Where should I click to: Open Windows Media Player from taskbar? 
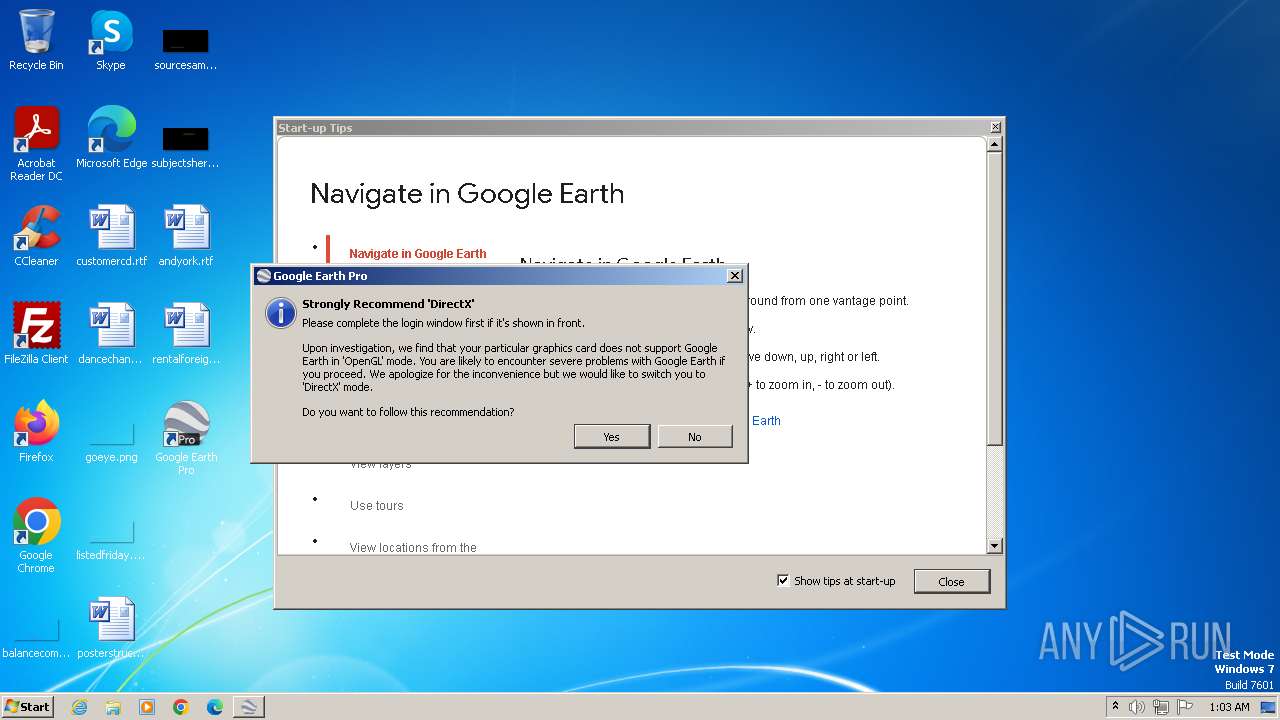(147, 707)
